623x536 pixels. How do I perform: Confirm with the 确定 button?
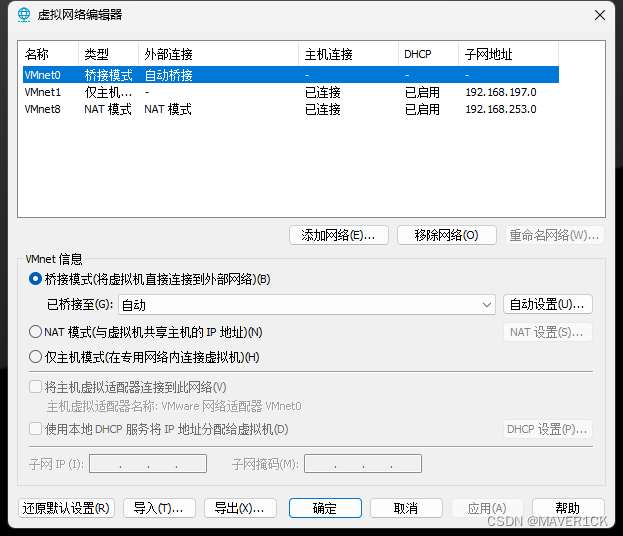pos(325,508)
